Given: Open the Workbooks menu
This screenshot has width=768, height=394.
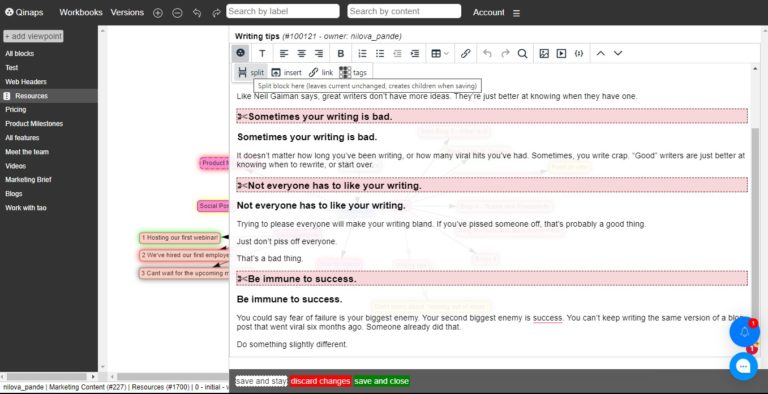Looking at the screenshot, I should [x=81, y=12].
